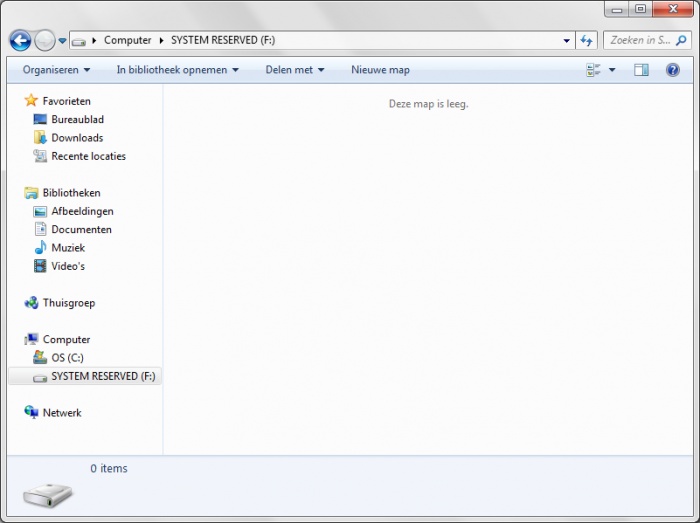Screen dimensions: 700x523
Task: Open the Organiseren menu
Action: click(56, 70)
